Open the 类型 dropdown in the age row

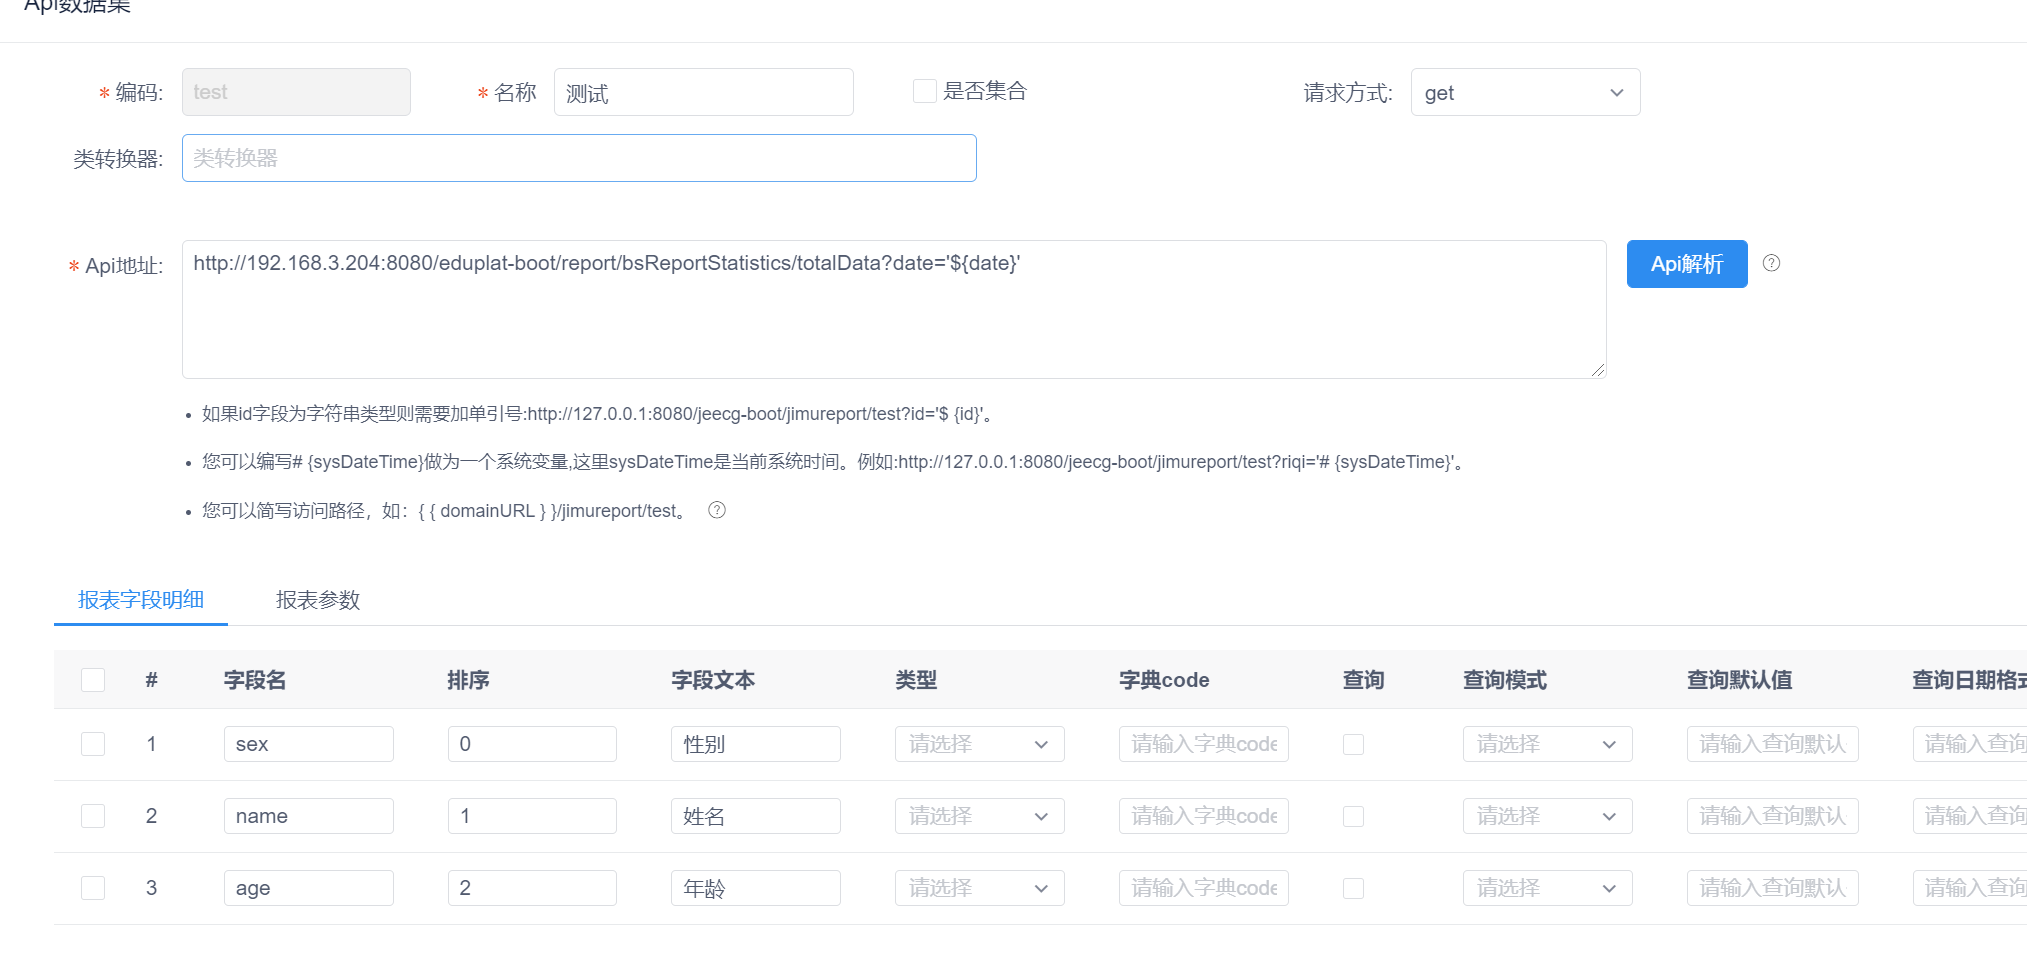tap(978, 887)
